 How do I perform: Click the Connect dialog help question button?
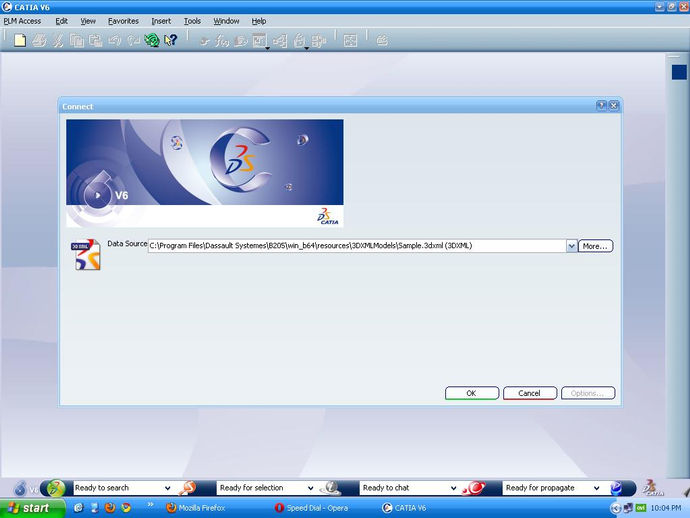click(x=601, y=106)
